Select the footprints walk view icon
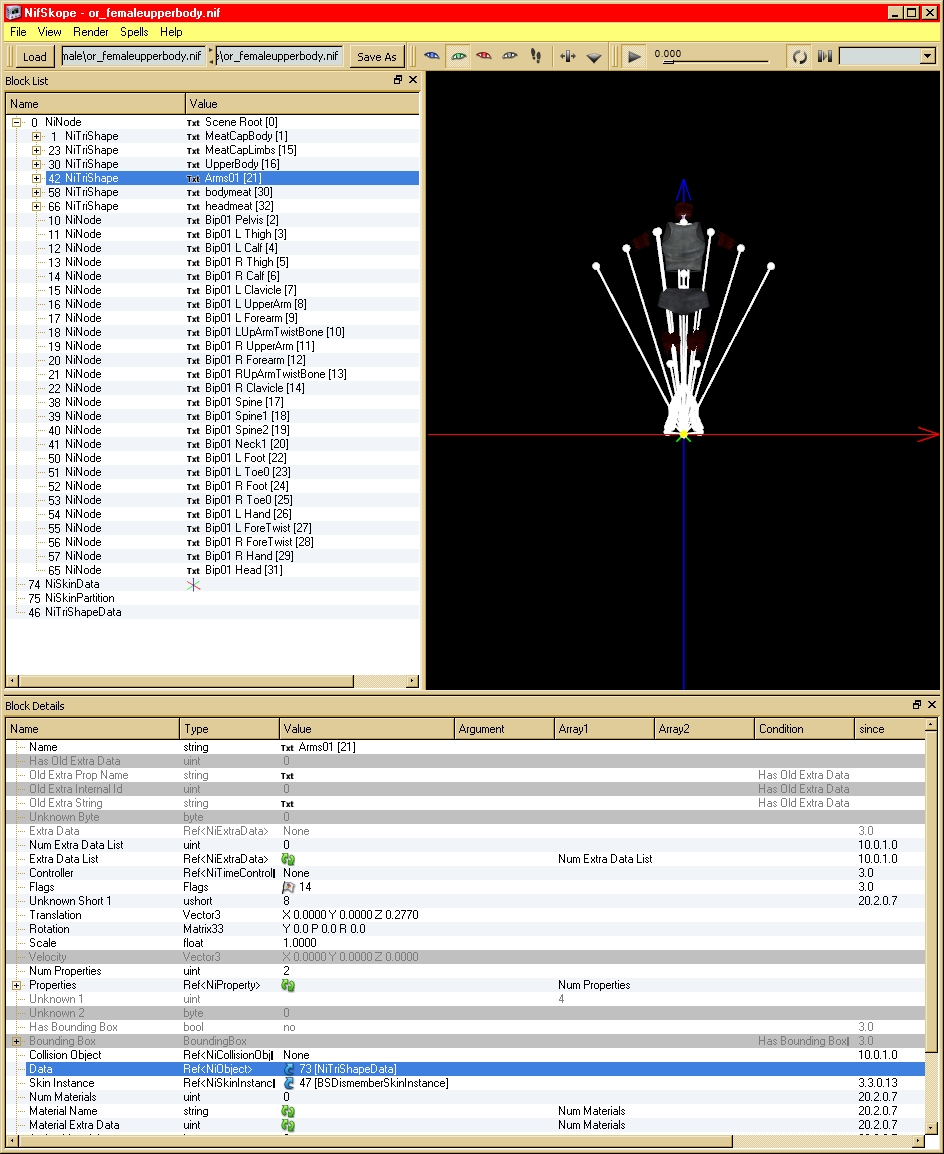944x1154 pixels. coord(536,56)
